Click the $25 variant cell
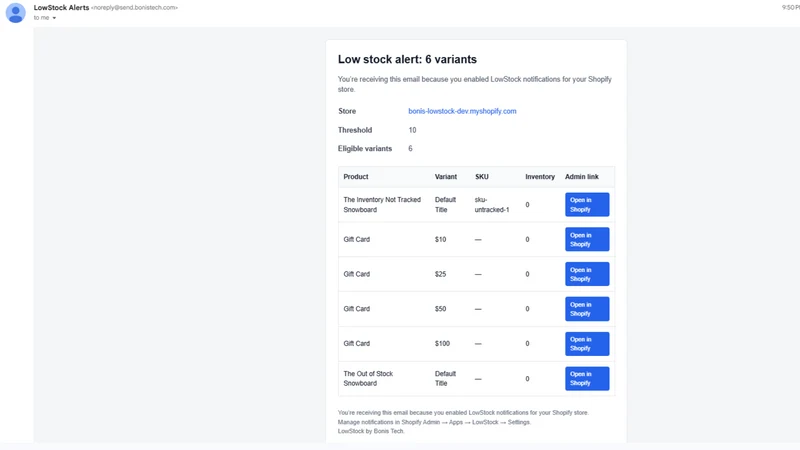Screen dimensions: 800x450 point(440,274)
